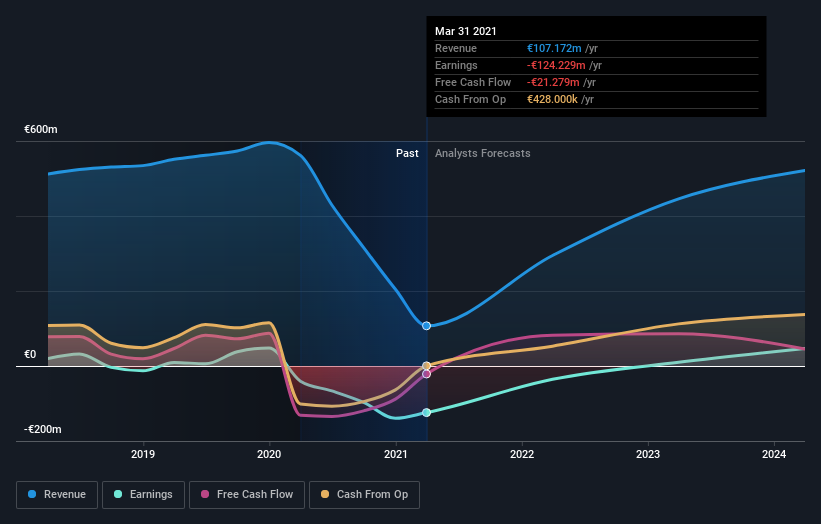Click the Mar 31 2021 tooltip date
821x524 pixels.
pyautogui.click(x=465, y=31)
